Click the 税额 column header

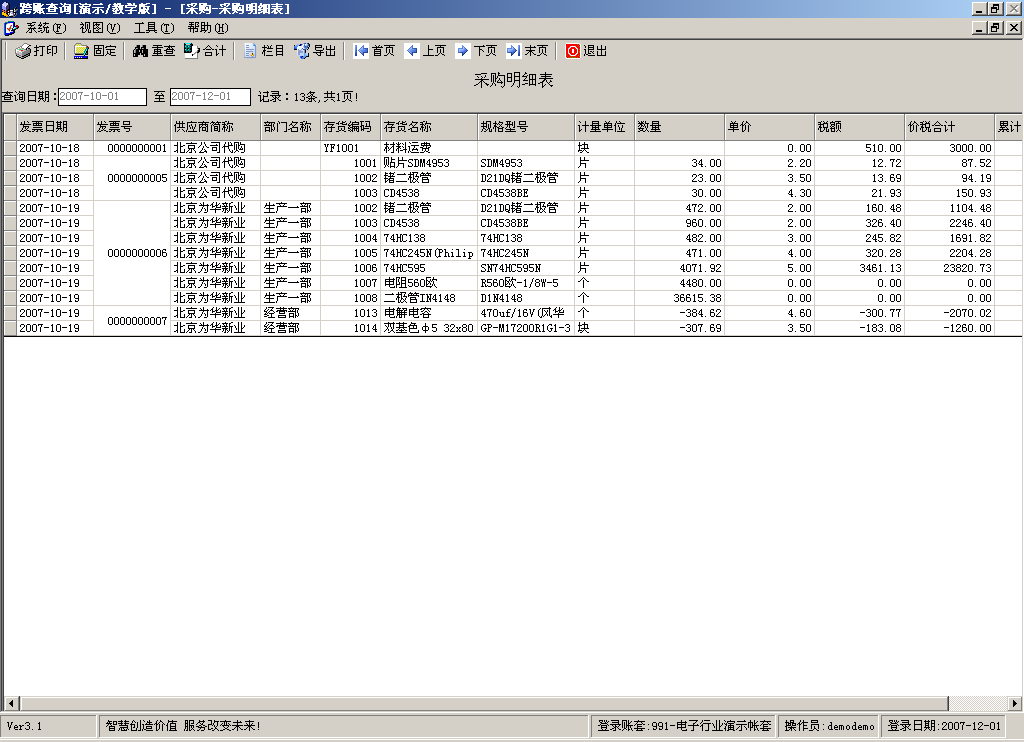(859, 127)
